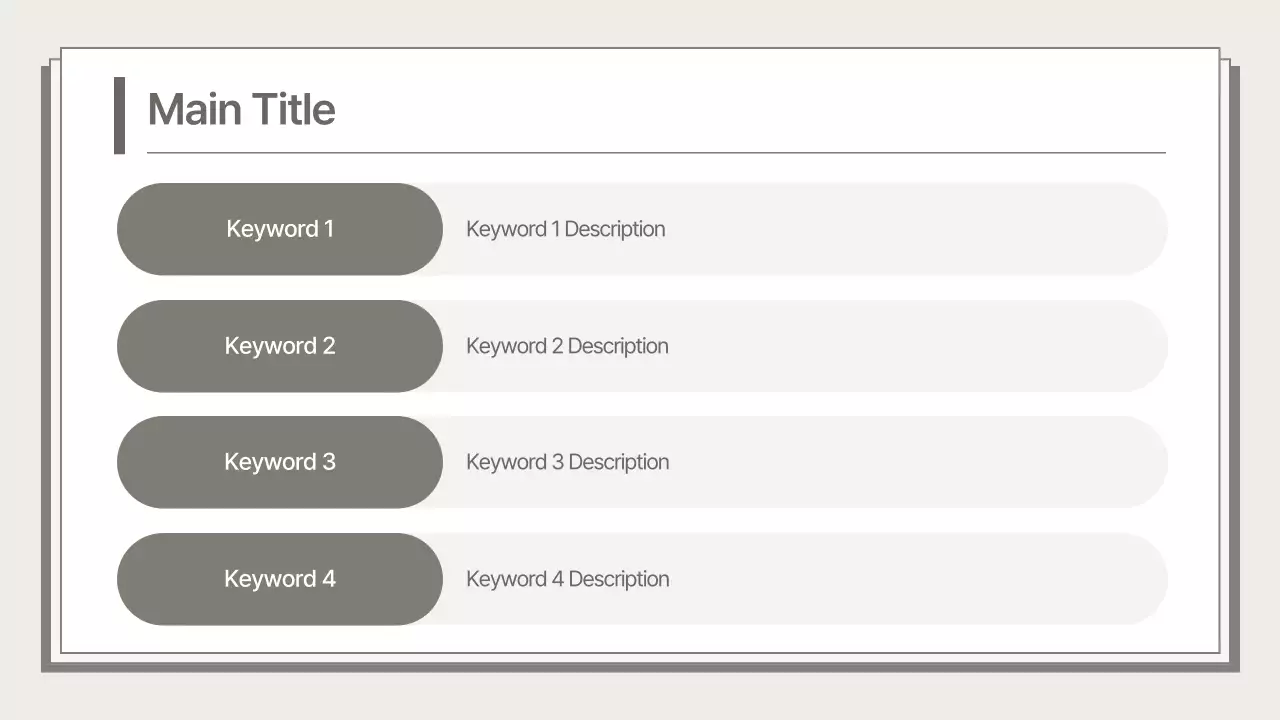Screen dimensions: 1280x720
Task: Click the "Keyword 3 Description" text
Action: click(x=567, y=462)
